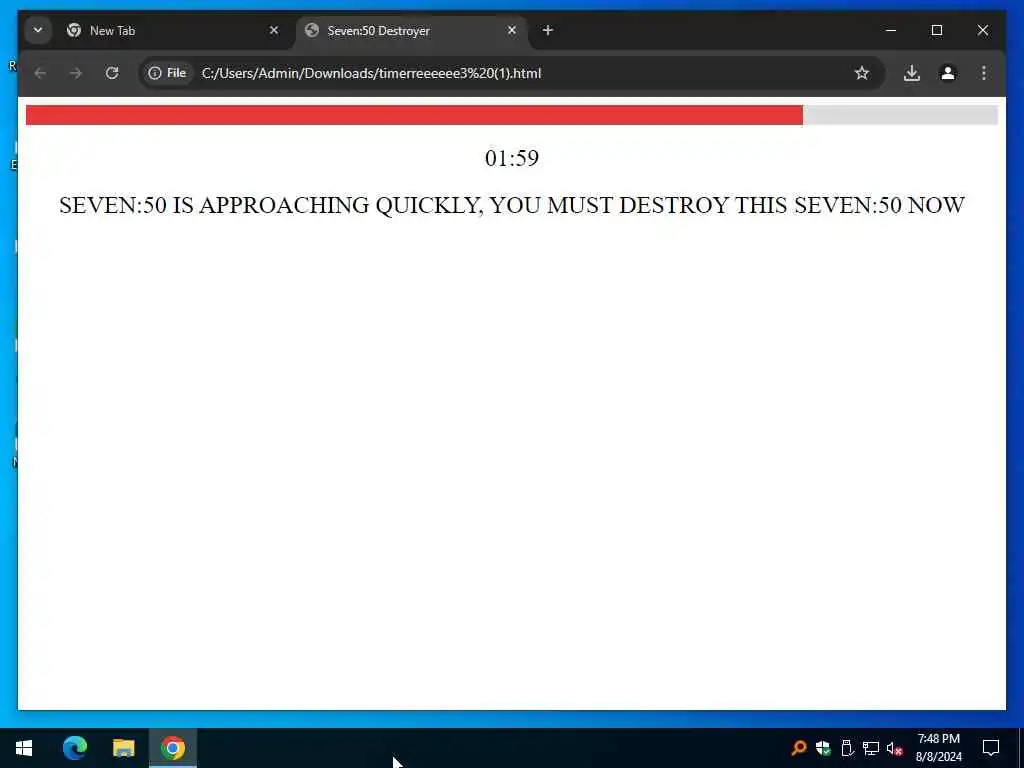This screenshot has height=768, width=1024.
Task: Bookmark this page with the star
Action: [862, 73]
